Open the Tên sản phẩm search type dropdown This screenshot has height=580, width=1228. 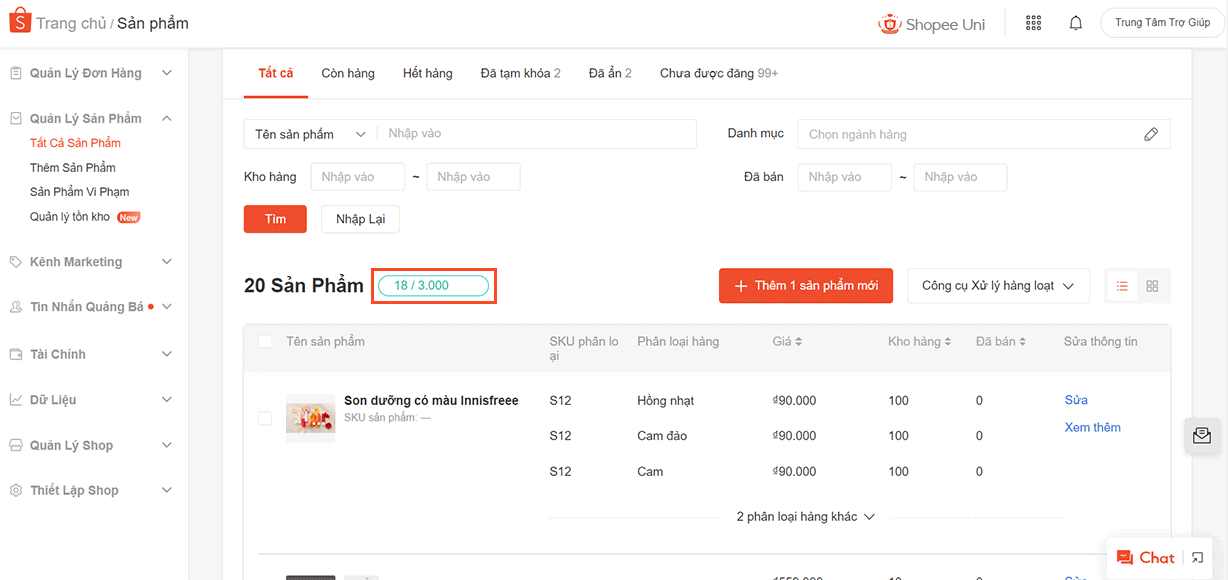(x=310, y=134)
